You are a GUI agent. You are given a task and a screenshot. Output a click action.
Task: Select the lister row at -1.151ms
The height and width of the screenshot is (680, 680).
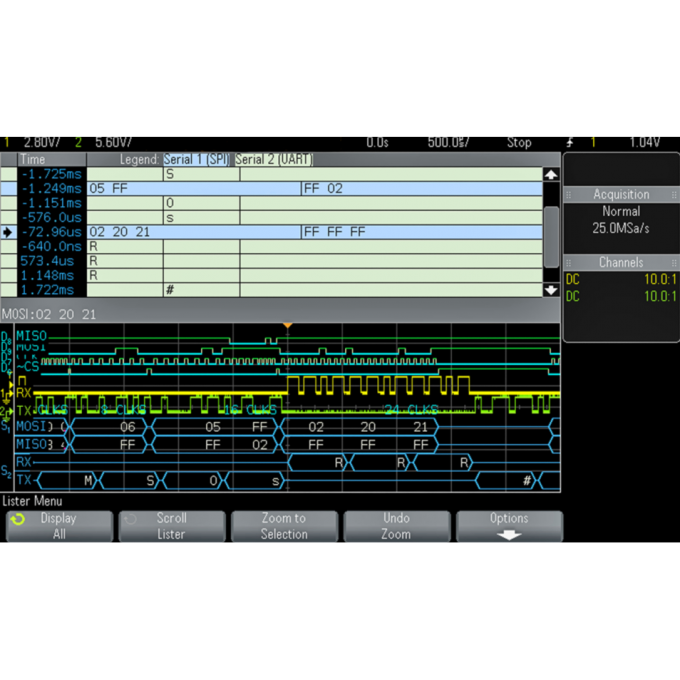(x=271, y=203)
